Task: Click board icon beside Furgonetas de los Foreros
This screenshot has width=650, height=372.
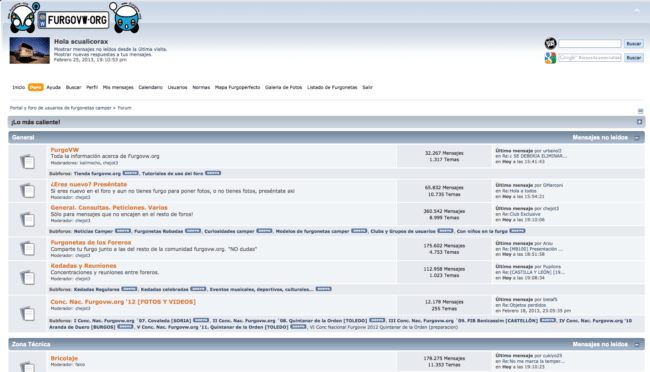Action: 28,248
